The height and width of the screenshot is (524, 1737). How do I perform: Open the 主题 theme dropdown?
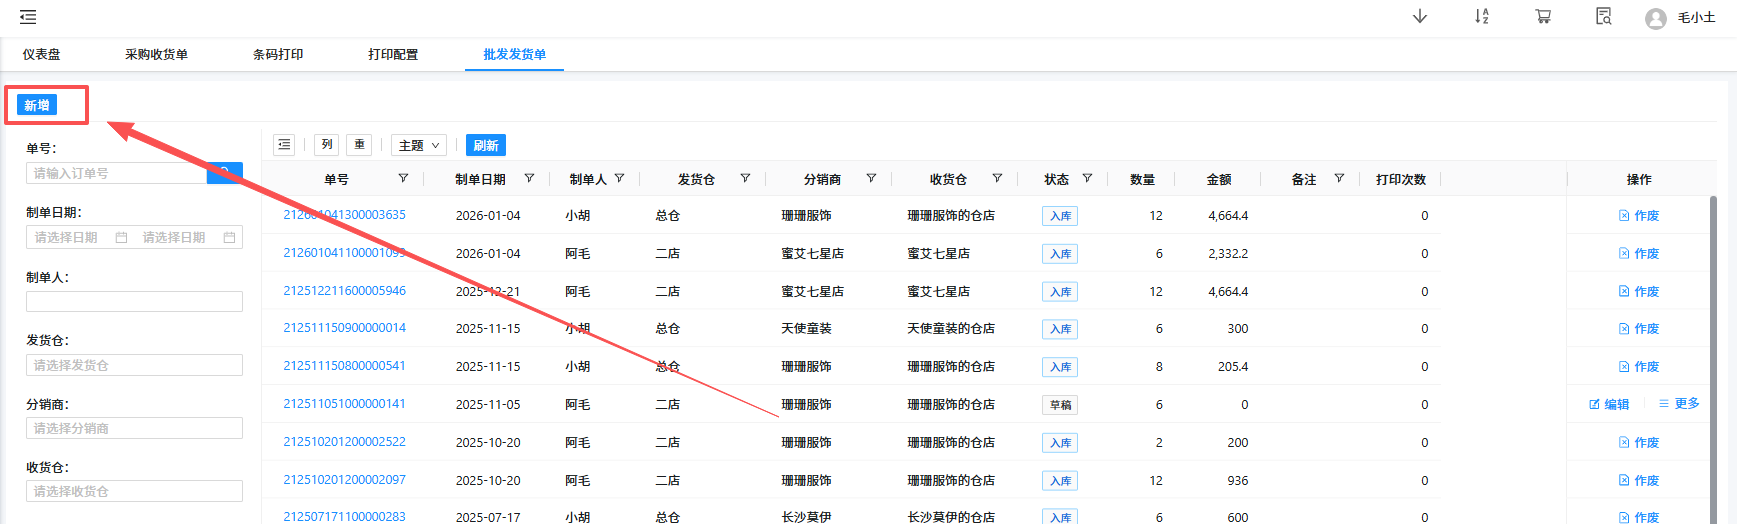(x=418, y=145)
